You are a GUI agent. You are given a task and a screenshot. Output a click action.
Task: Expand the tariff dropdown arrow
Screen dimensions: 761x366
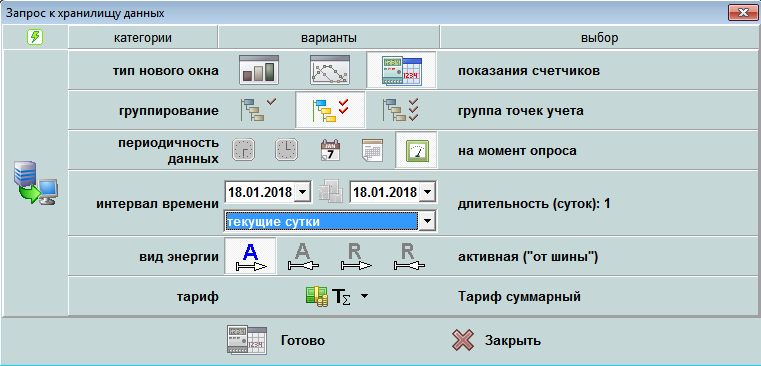(x=364, y=296)
